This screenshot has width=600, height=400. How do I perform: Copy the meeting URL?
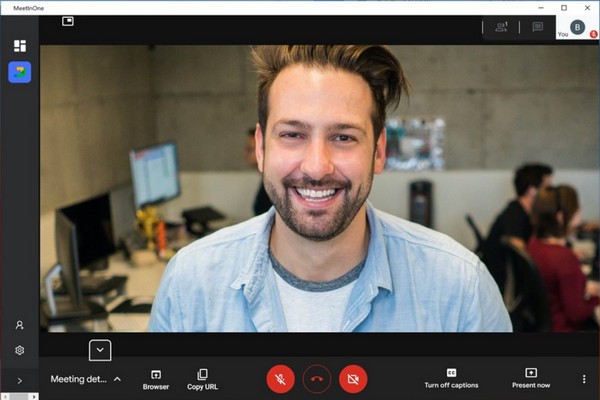coord(202,378)
